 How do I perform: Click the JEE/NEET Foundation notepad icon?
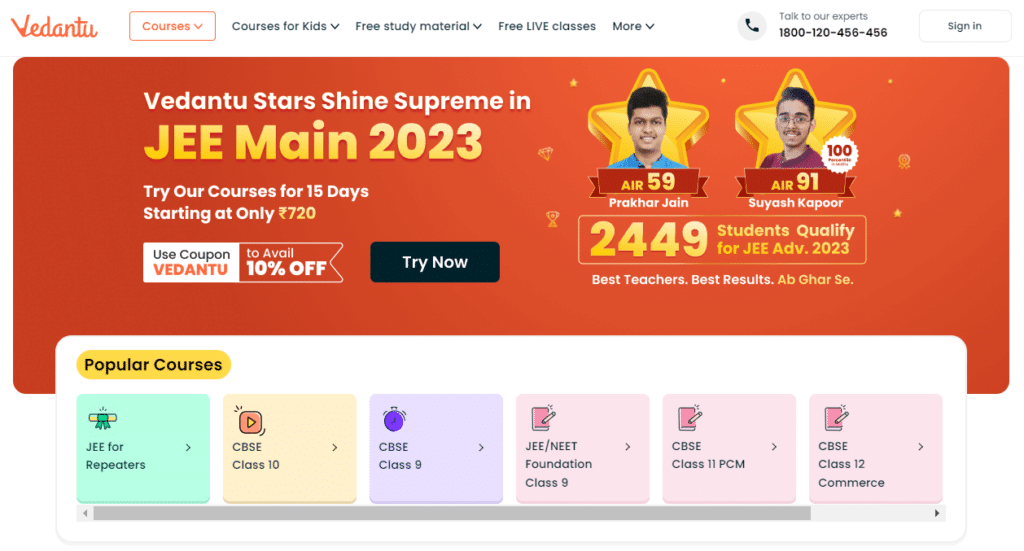pyautogui.click(x=543, y=418)
